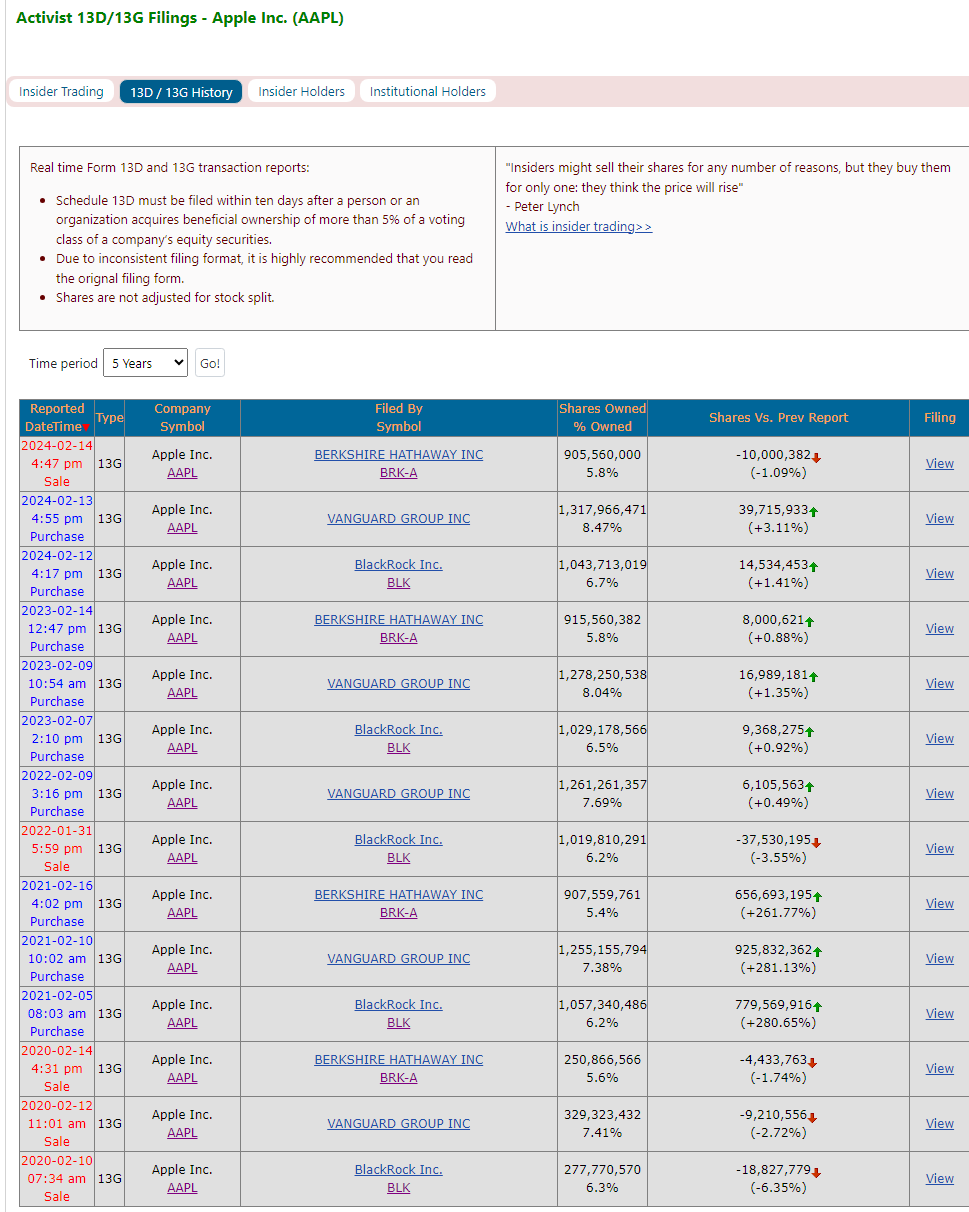
Task: Select 'Activist 13D/13G Filings - Apple Inc. (AAPL)' heading
Action: (x=180, y=18)
